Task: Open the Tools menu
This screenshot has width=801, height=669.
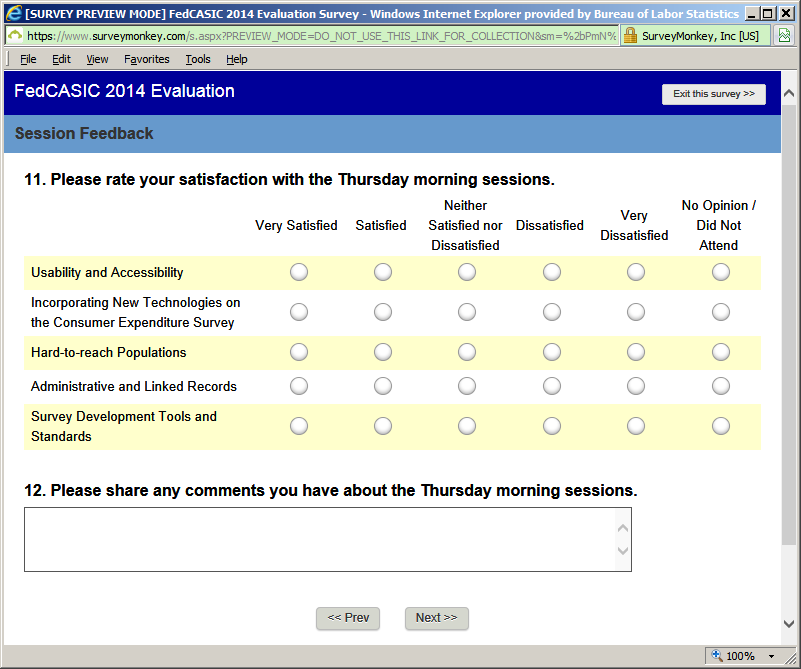Action: coord(198,59)
